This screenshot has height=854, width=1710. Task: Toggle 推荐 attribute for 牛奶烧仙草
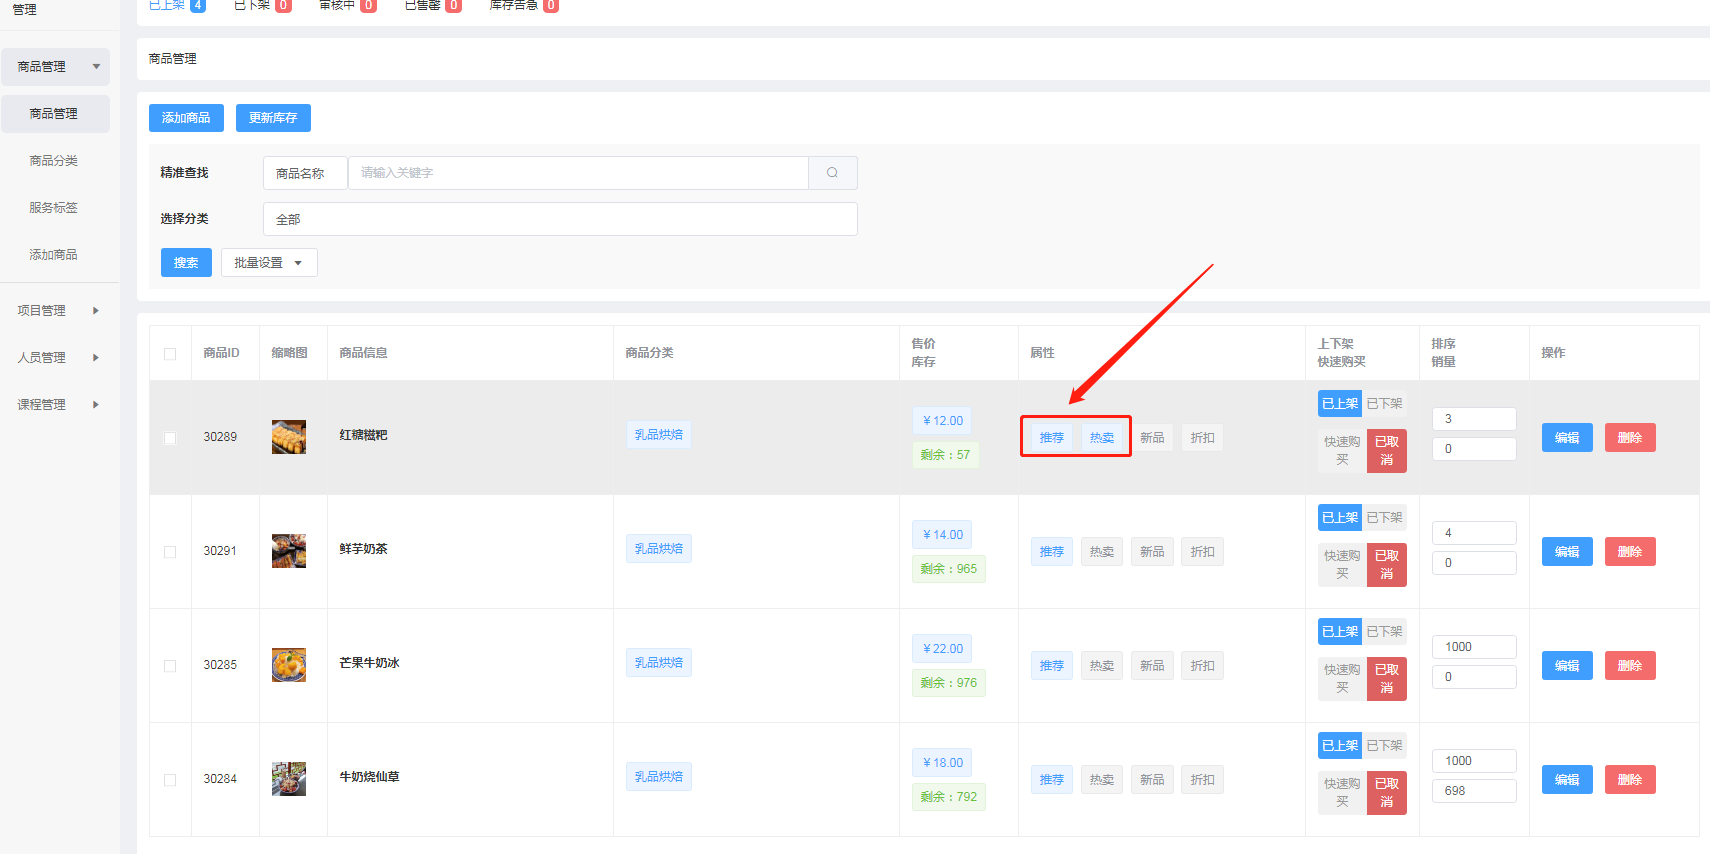pos(1052,780)
